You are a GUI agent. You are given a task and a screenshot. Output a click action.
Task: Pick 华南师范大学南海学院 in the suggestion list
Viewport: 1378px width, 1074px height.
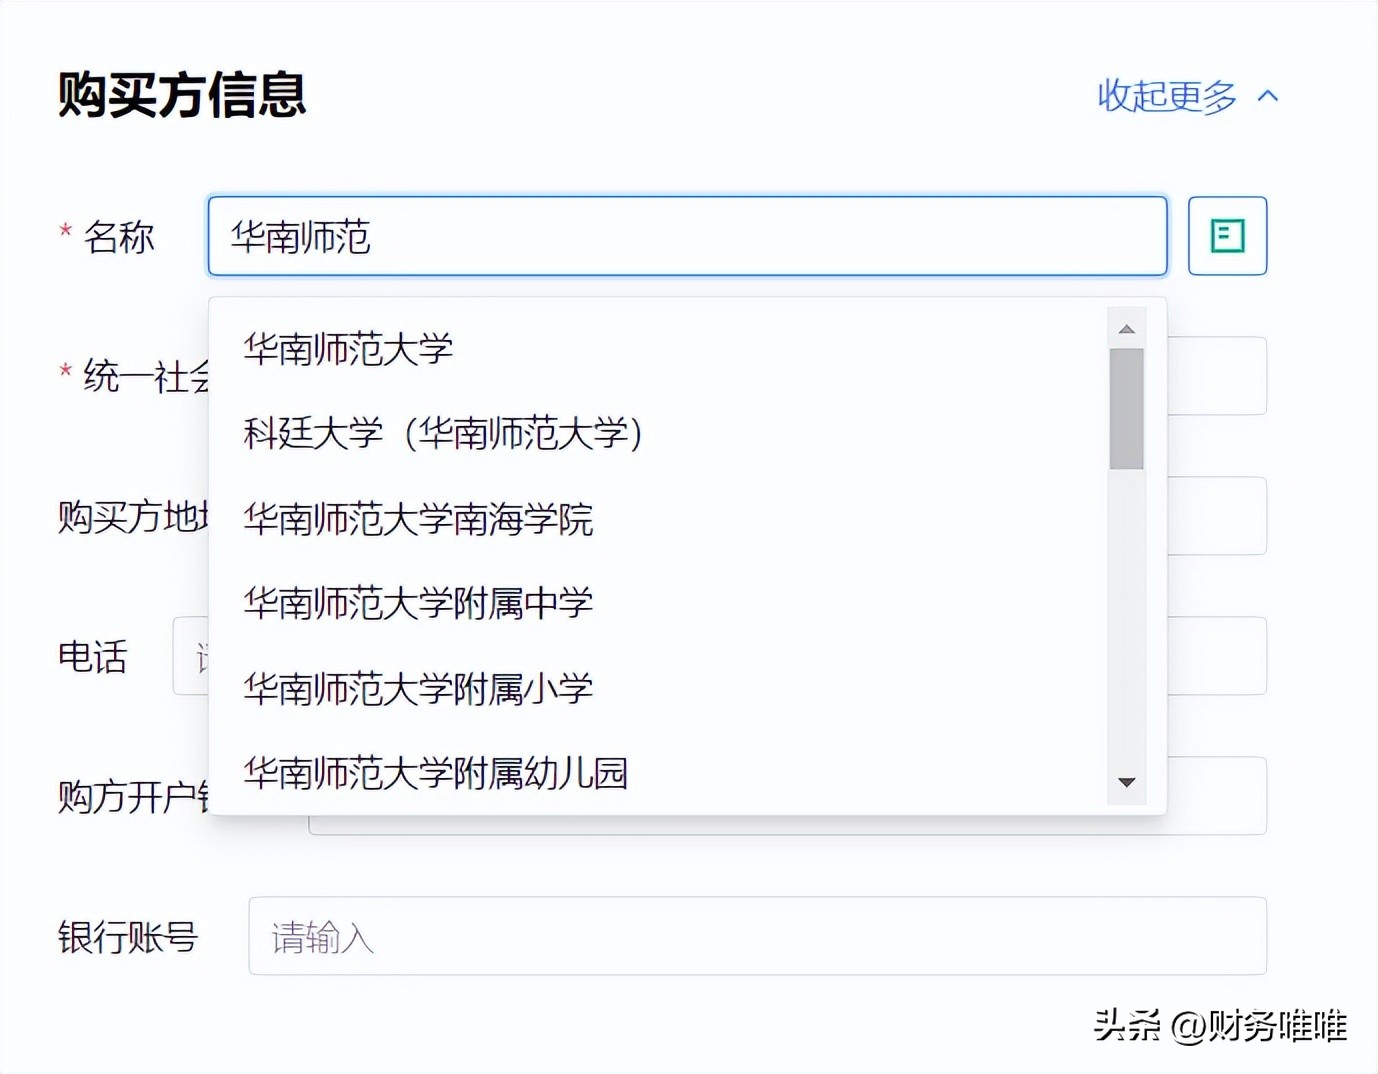pos(418,519)
